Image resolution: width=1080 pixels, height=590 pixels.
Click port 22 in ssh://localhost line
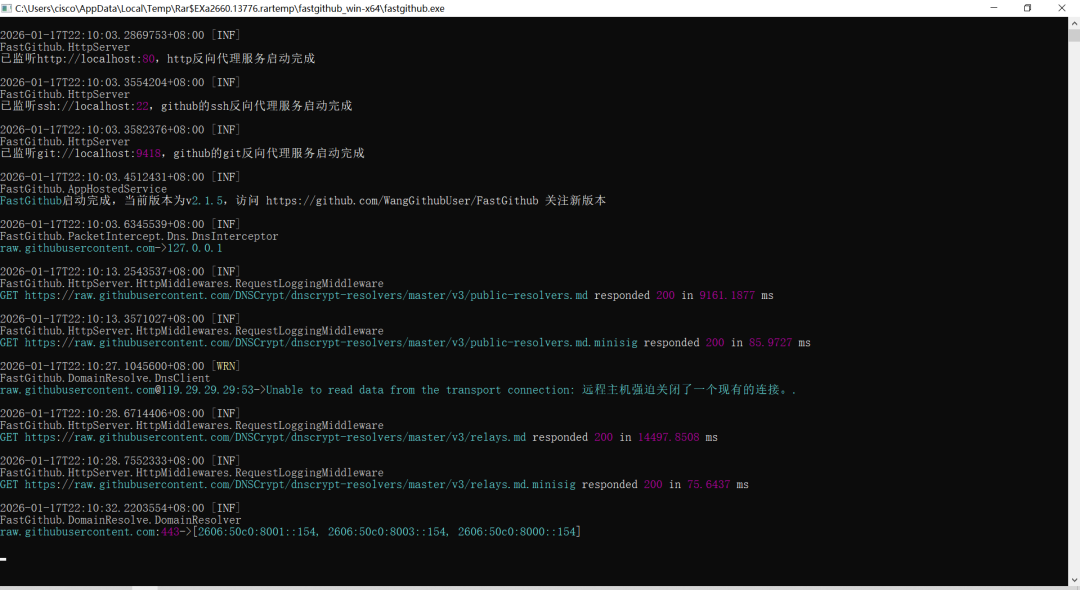[x=142, y=106]
